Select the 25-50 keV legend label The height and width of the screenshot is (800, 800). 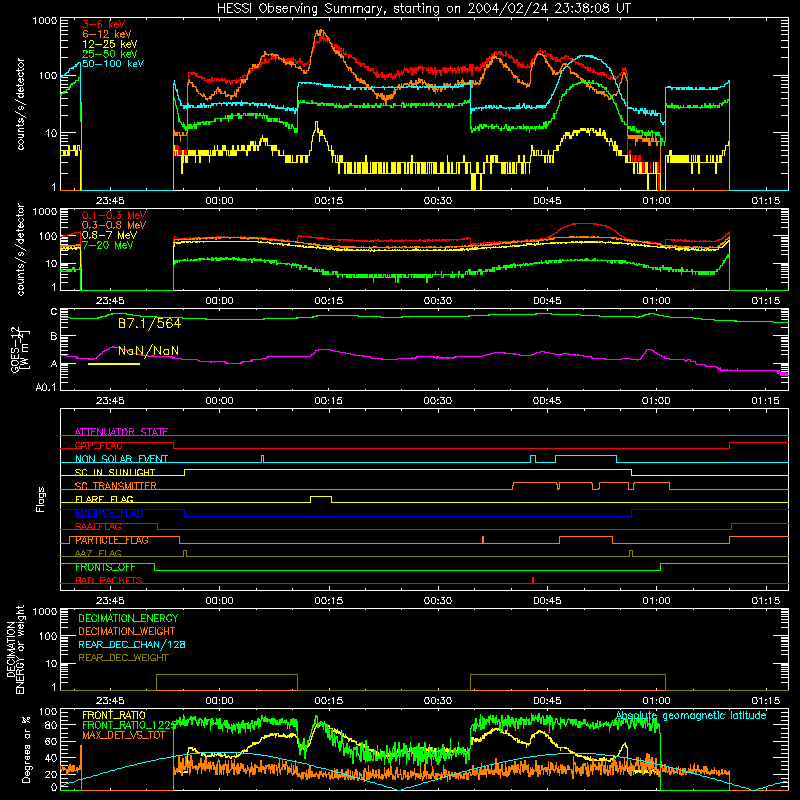pos(110,54)
